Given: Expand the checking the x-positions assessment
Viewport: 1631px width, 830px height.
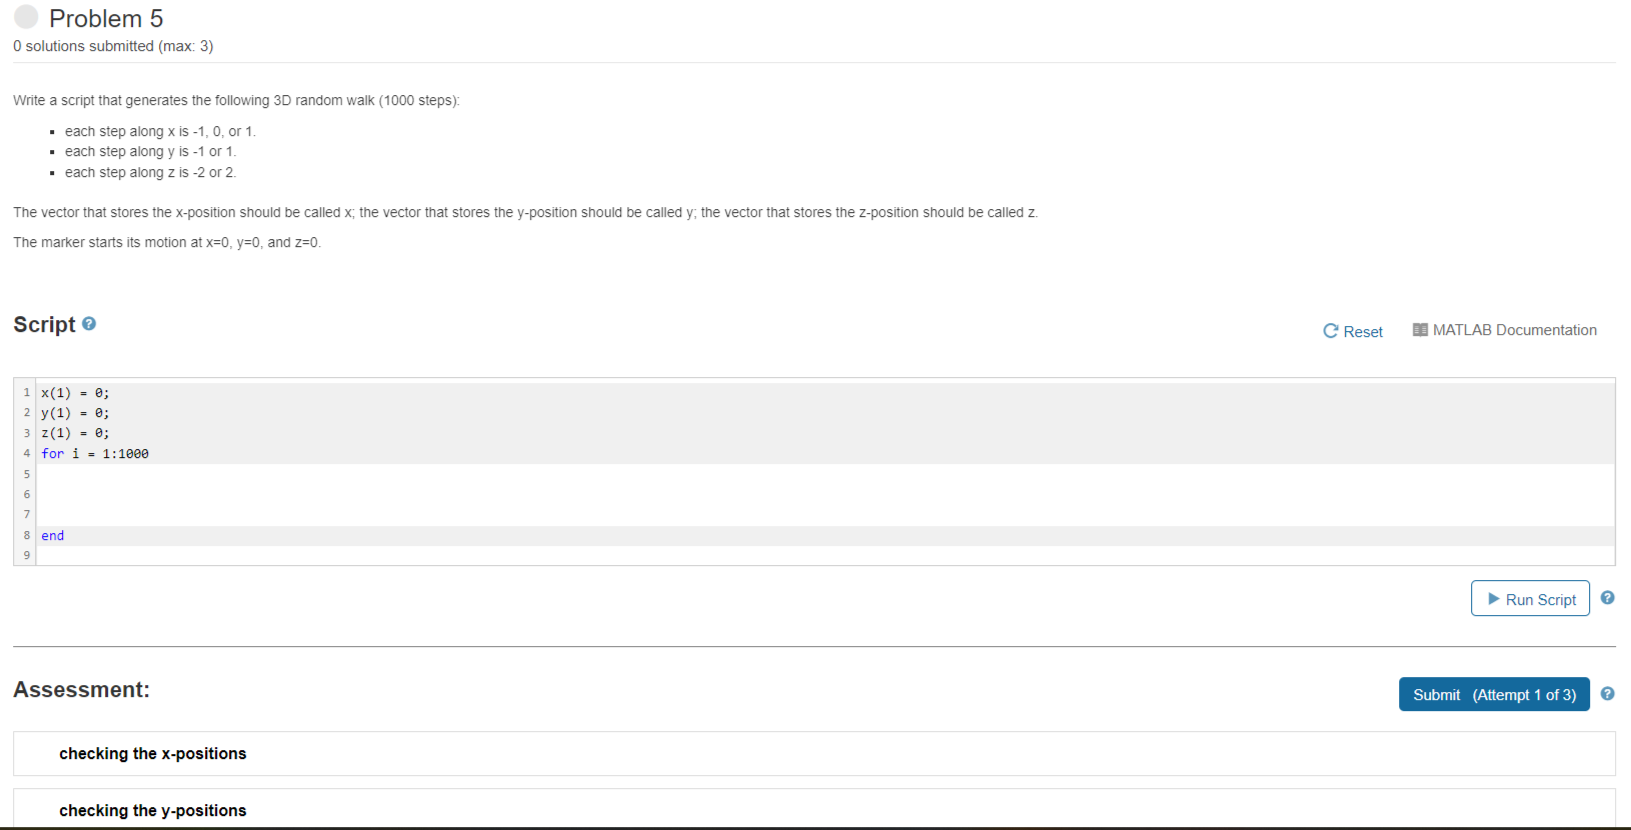Looking at the screenshot, I should click(153, 753).
